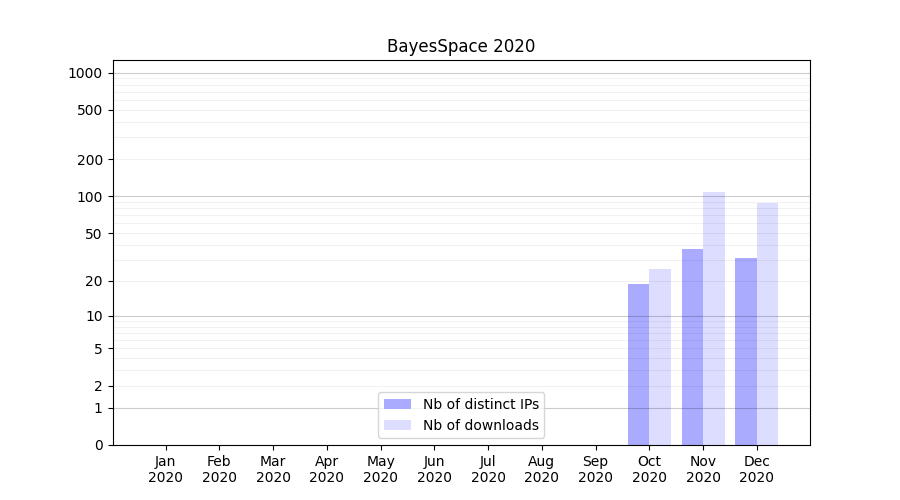Click the chart title BayesSpace 2020

tap(461, 46)
